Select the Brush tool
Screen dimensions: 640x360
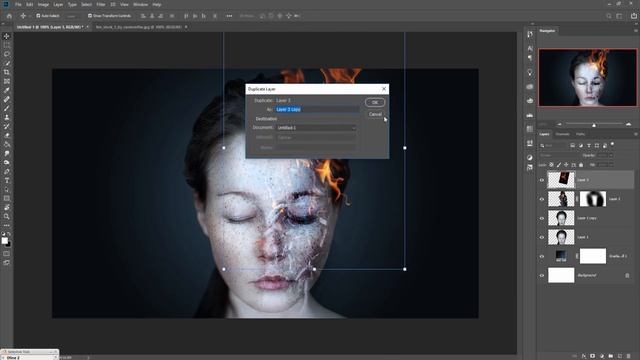click(7, 108)
